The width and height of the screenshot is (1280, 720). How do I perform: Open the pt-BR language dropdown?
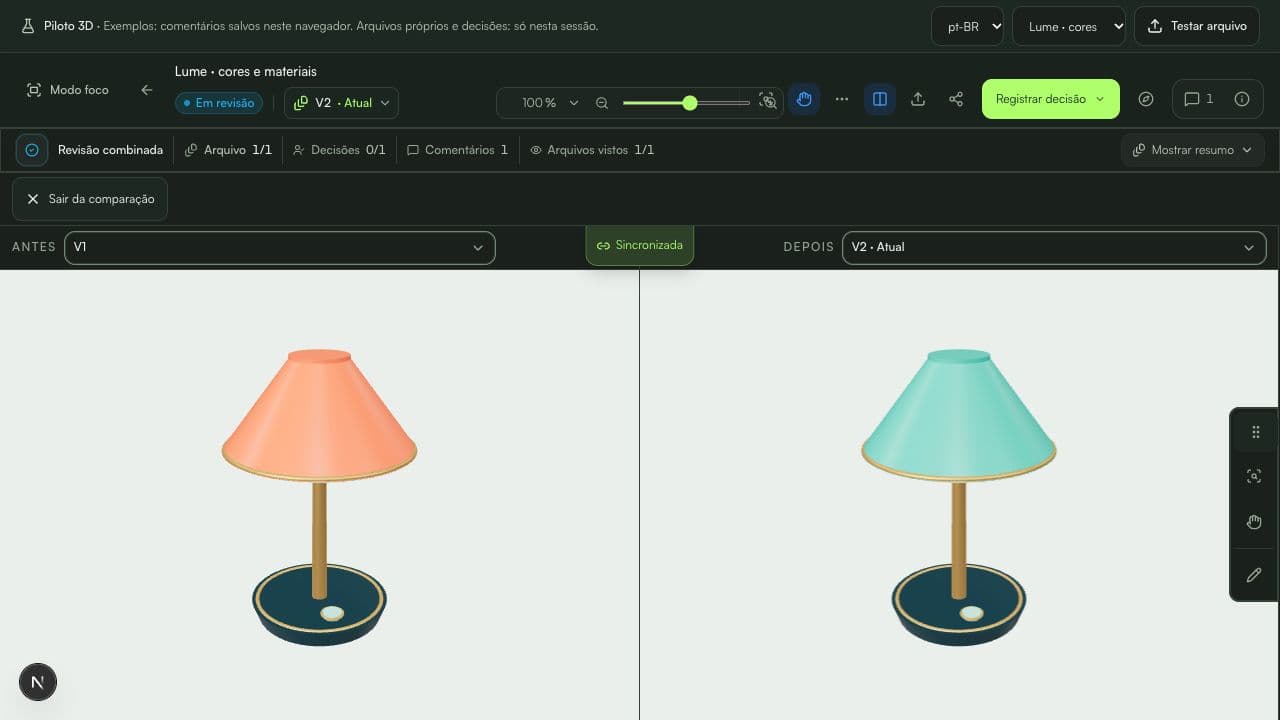[967, 26]
